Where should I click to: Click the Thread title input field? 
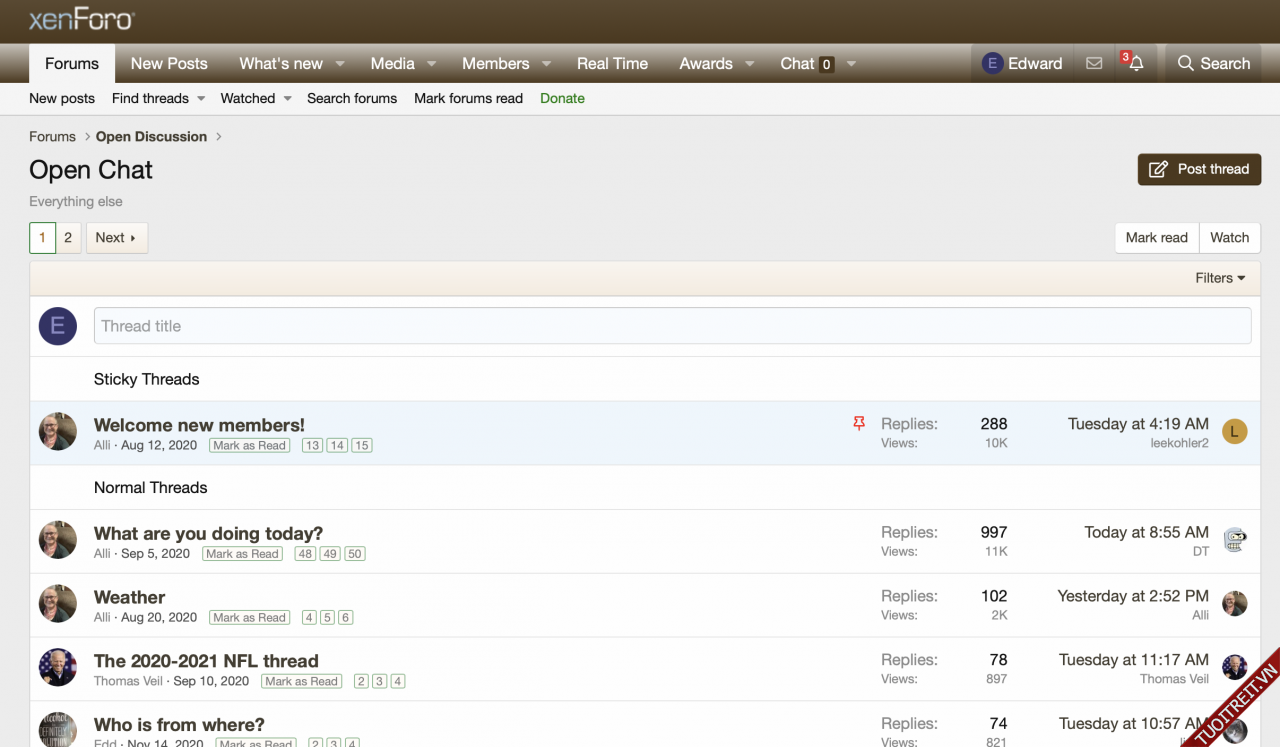tap(672, 326)
